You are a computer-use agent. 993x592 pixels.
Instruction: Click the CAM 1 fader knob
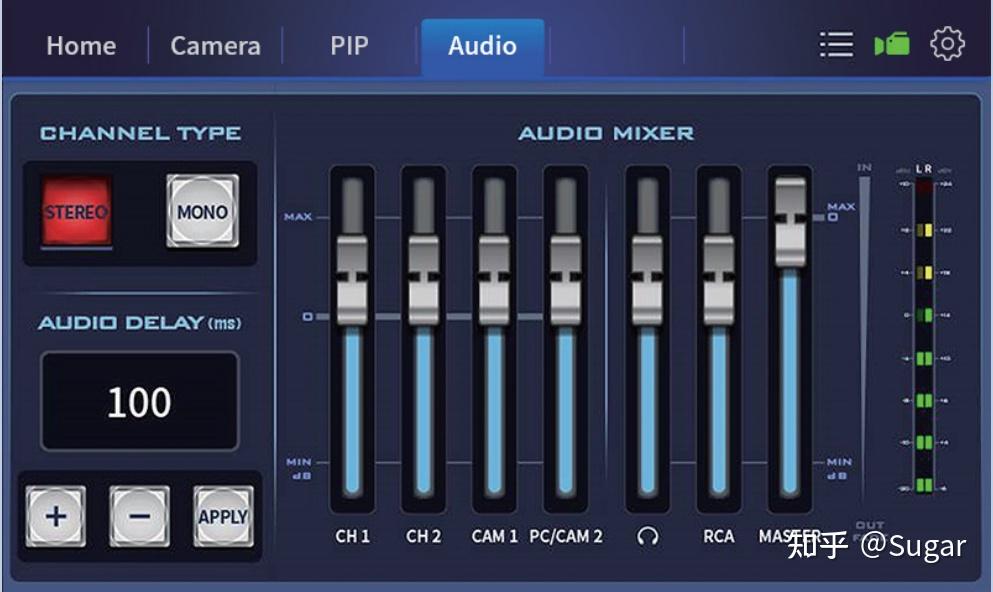point(495,280)
